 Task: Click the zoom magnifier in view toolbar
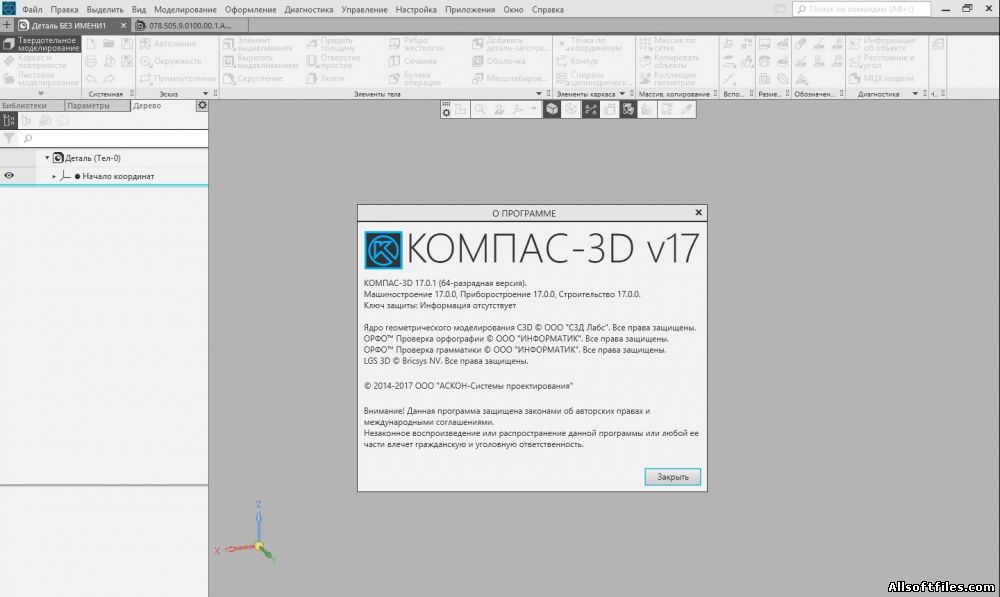[480, 110]
